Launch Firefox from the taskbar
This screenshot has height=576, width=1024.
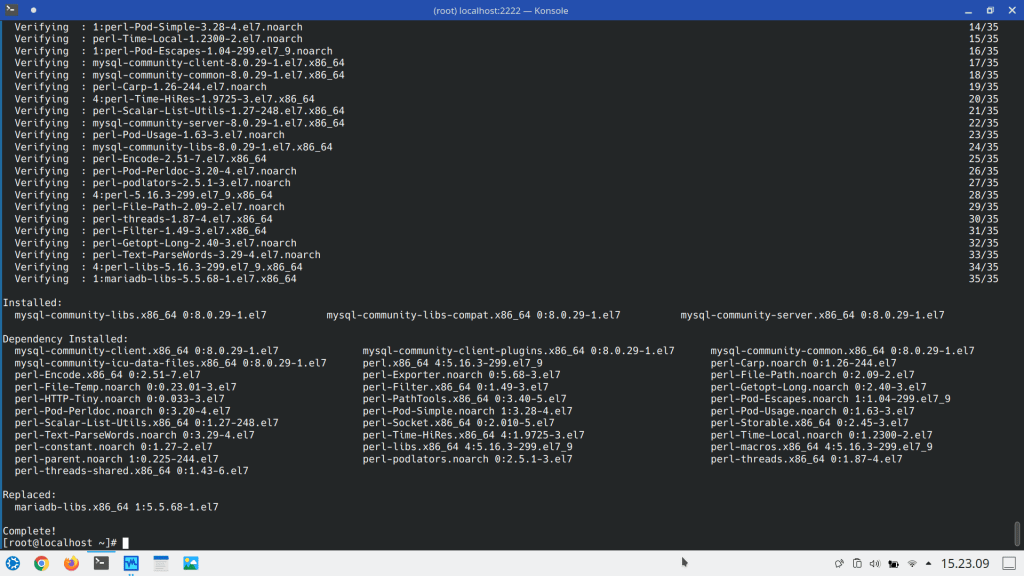click(71, 563)
